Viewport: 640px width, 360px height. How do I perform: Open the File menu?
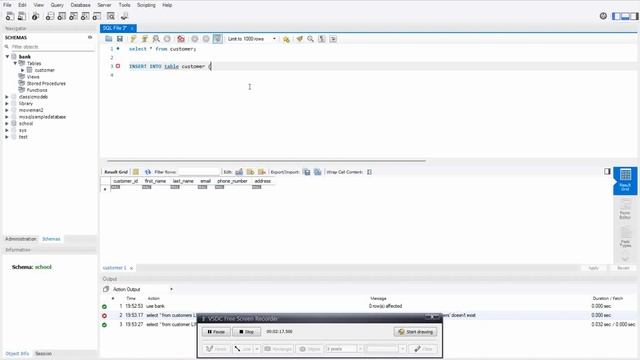7,5
